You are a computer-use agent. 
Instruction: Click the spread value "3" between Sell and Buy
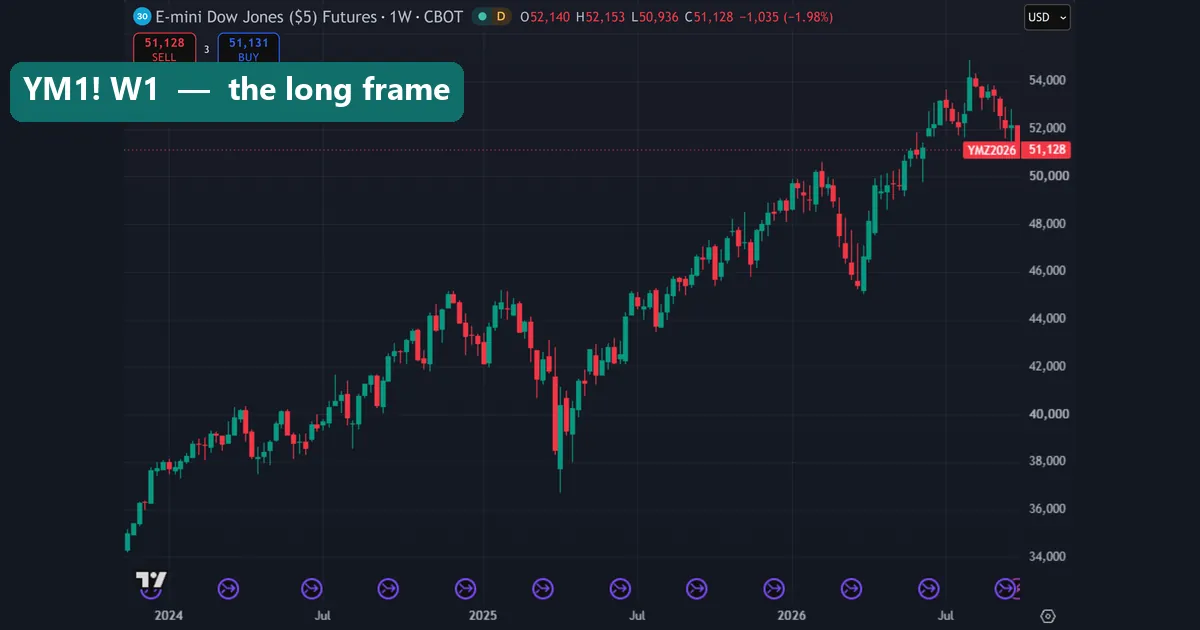coord(207,49)
